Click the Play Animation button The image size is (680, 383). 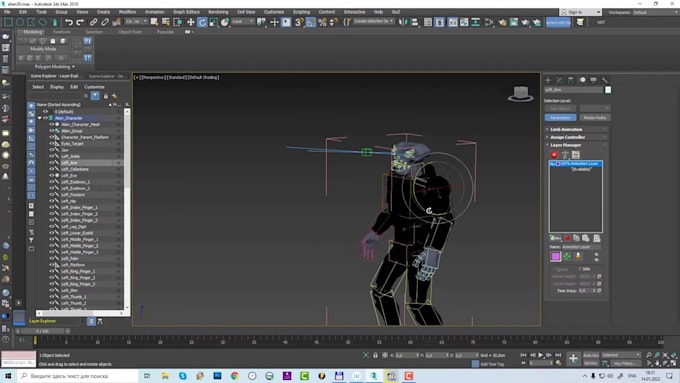tap(541, 355)
